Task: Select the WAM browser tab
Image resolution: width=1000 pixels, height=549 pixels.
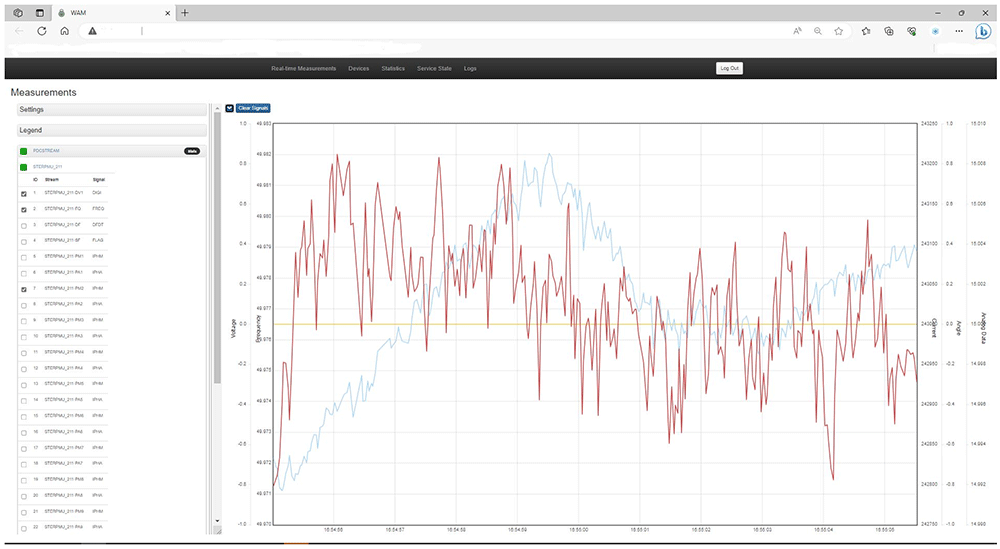Action: point(114,13)
